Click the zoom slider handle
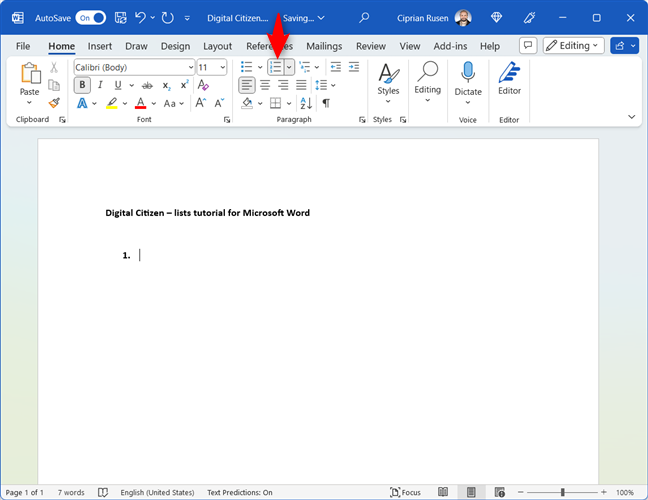 (562, 492)
